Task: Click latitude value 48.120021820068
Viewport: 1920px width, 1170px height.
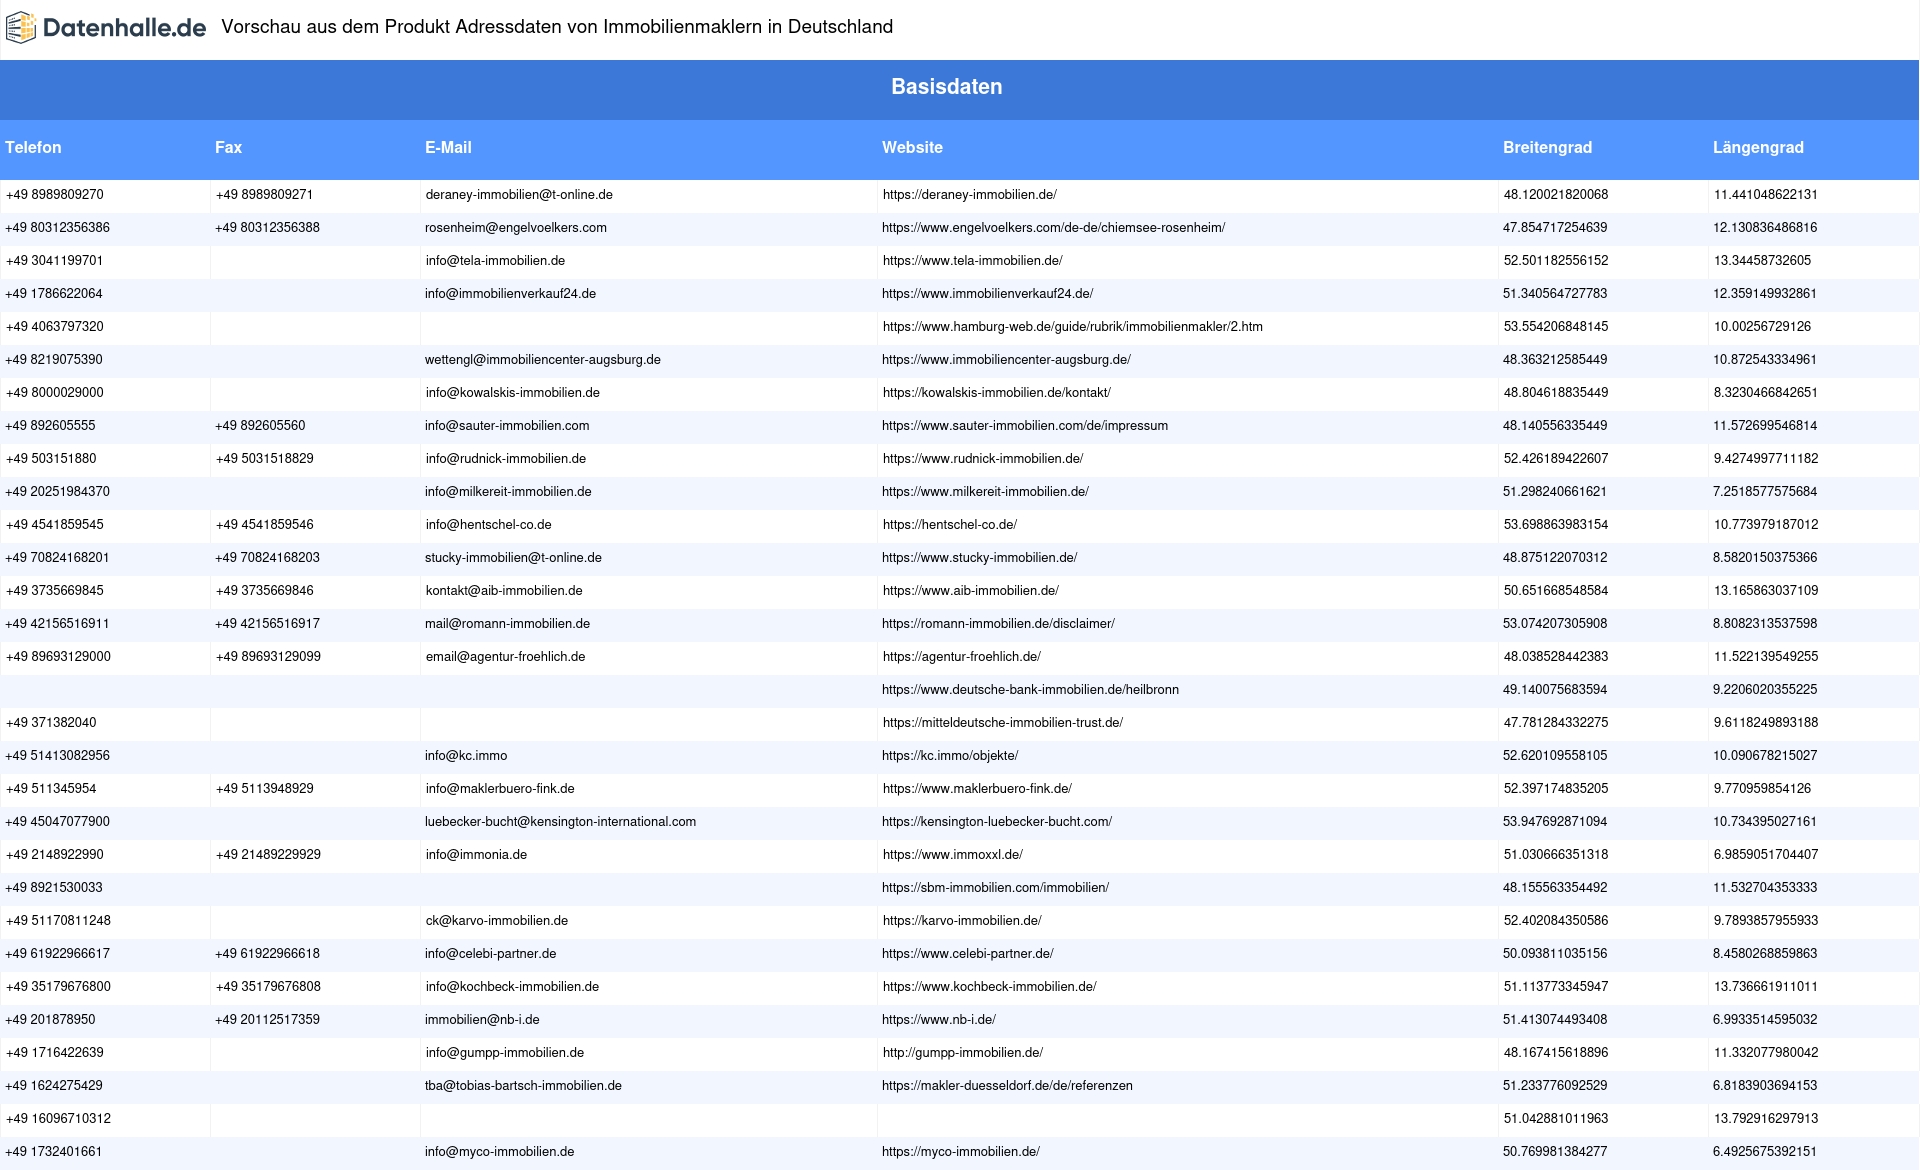Action: pyautogui.click(x=1556, y=195)
